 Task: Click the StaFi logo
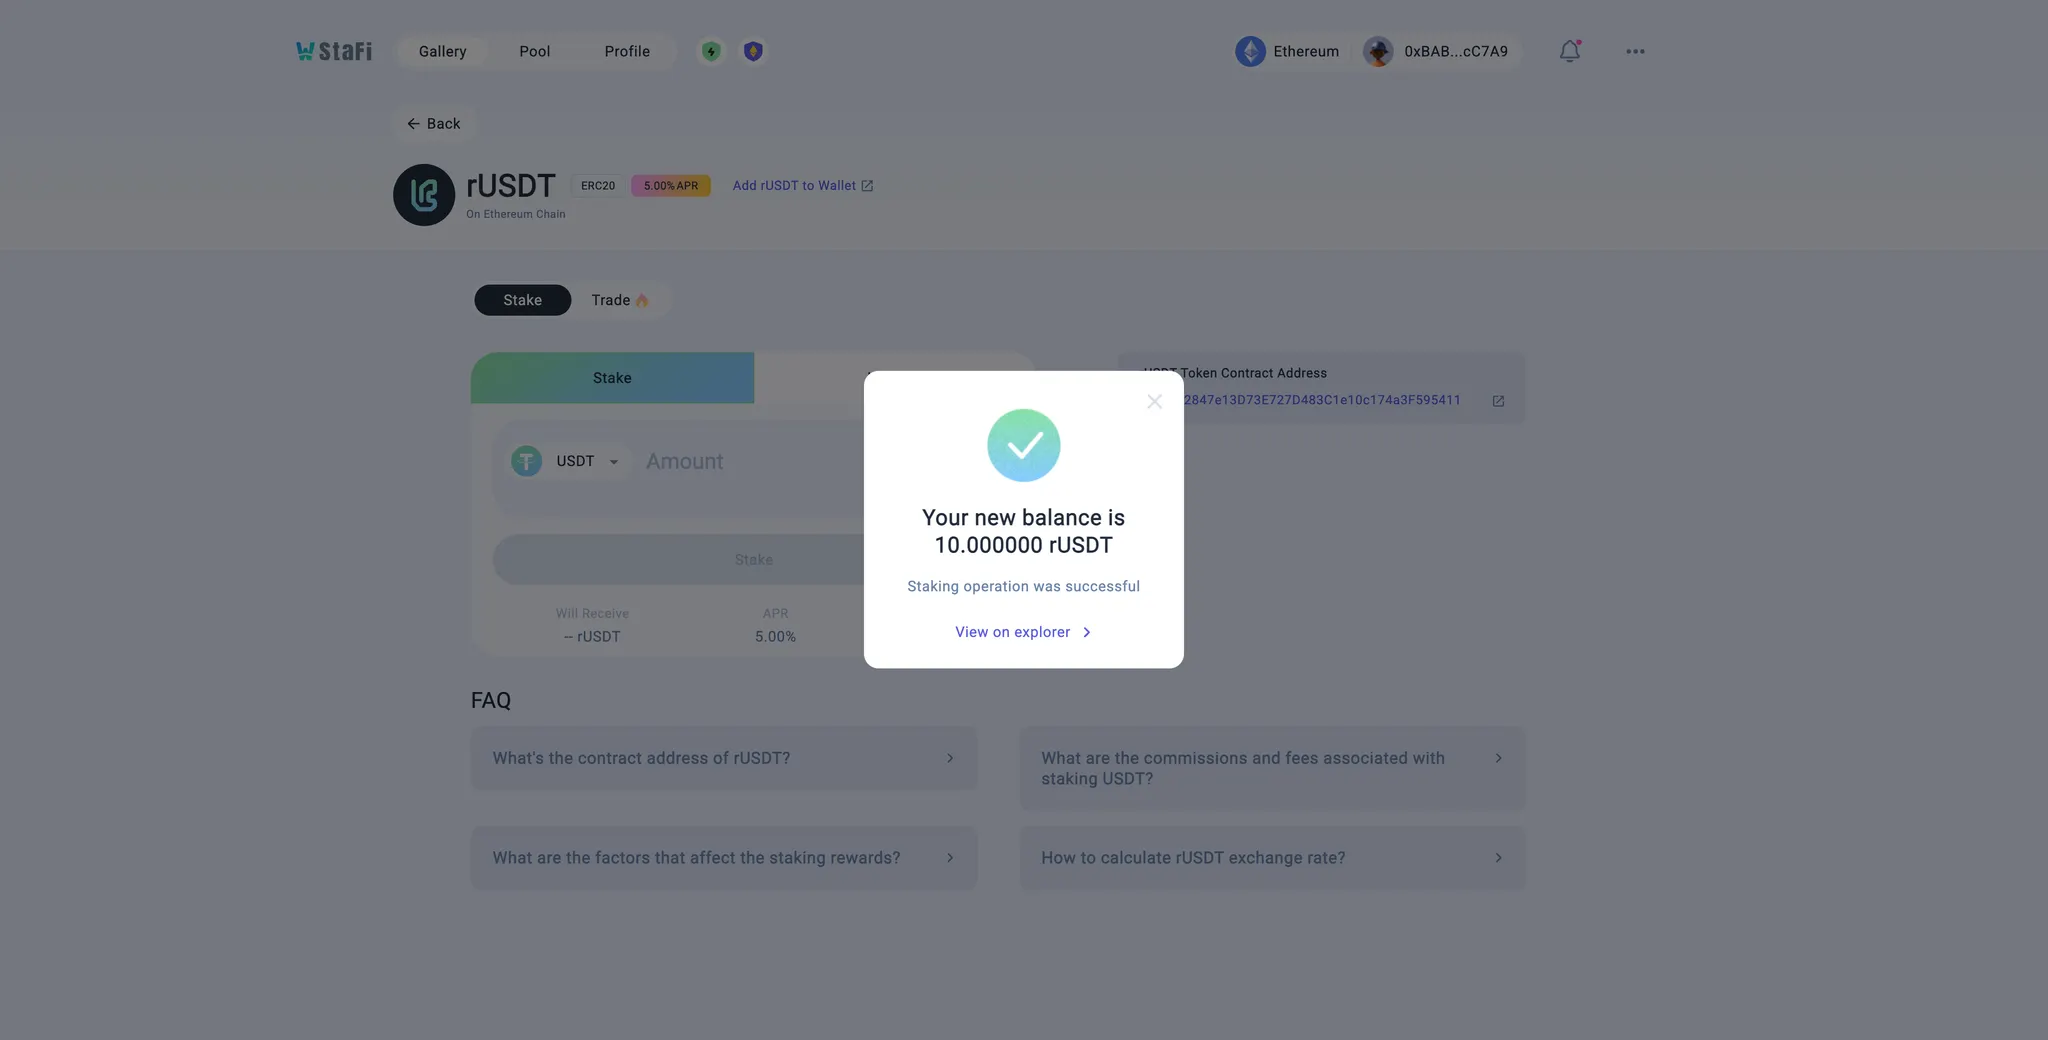point(334,51)
